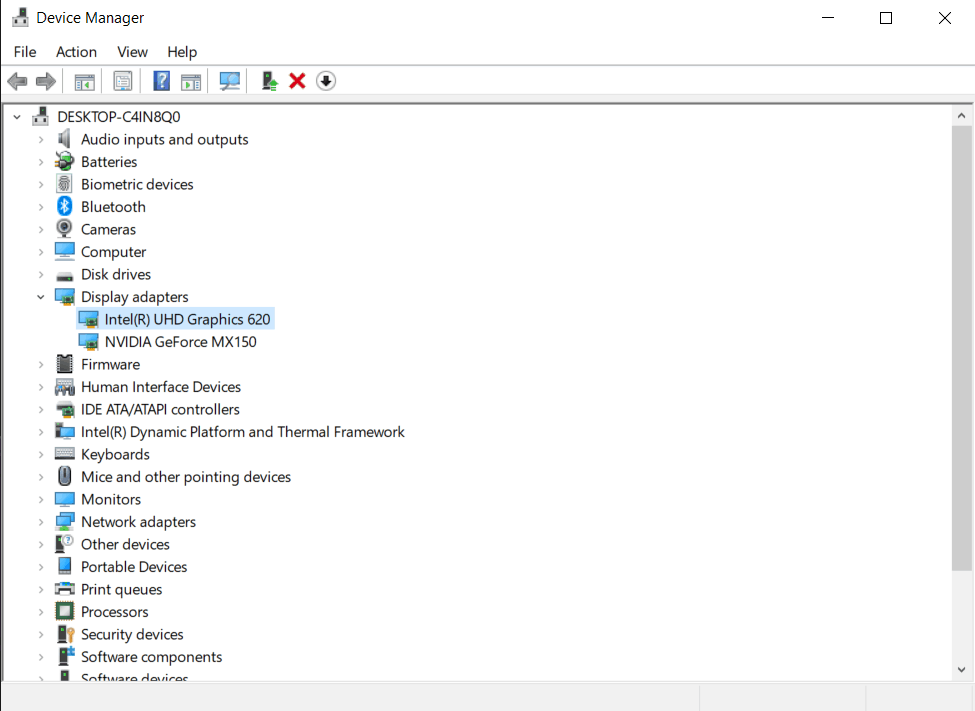
Task: Select the Processors label
Action: [114, 611]
